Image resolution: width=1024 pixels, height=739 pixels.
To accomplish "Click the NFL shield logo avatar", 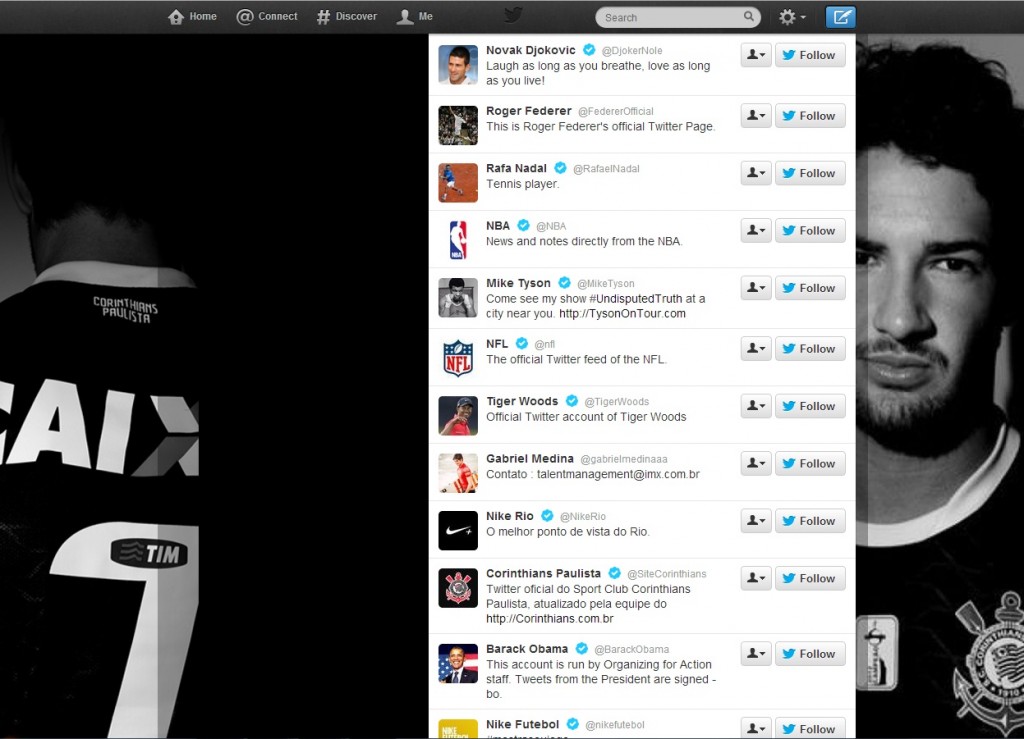I will click(458, 358).
